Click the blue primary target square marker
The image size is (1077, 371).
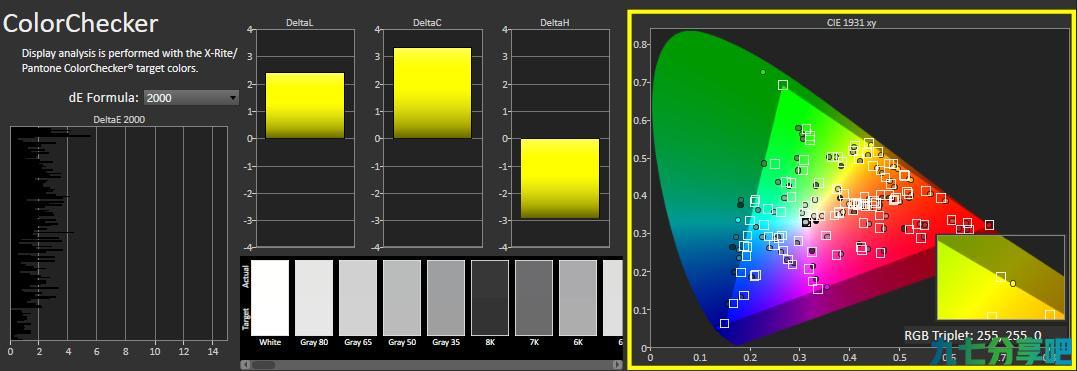click(x=724, y=323)
